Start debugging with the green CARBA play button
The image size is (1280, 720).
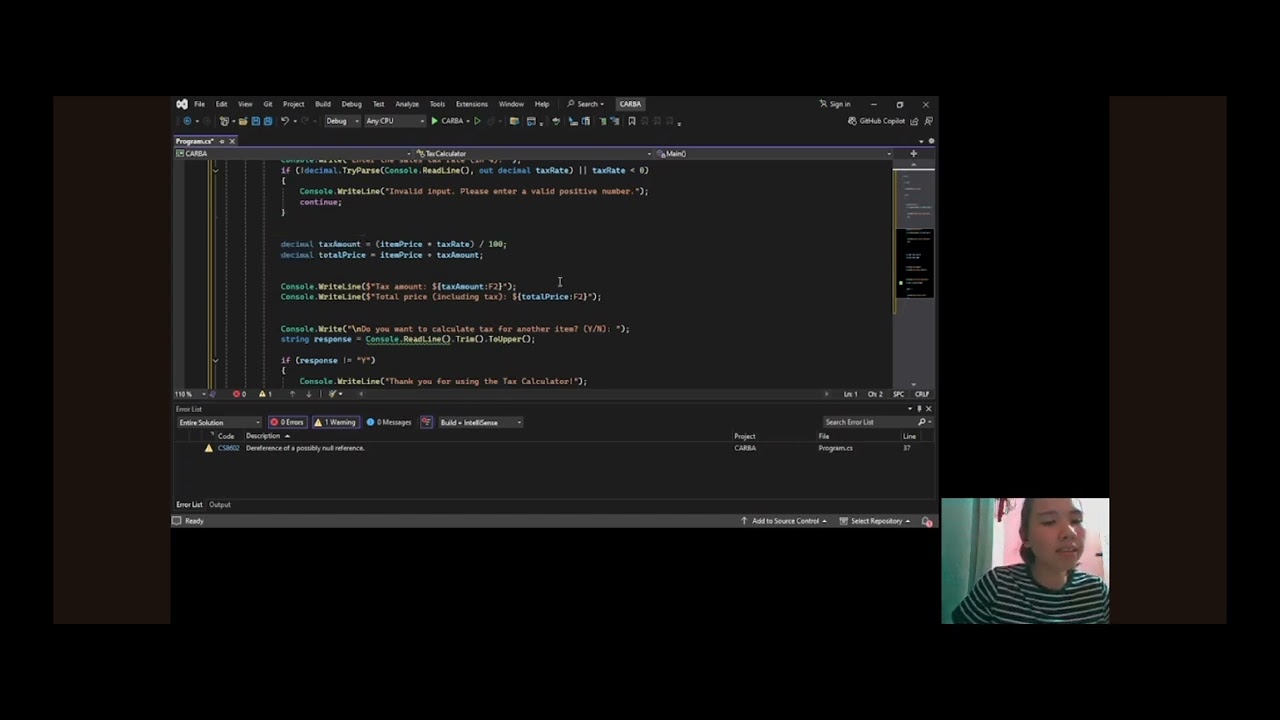tap(447, 121)
